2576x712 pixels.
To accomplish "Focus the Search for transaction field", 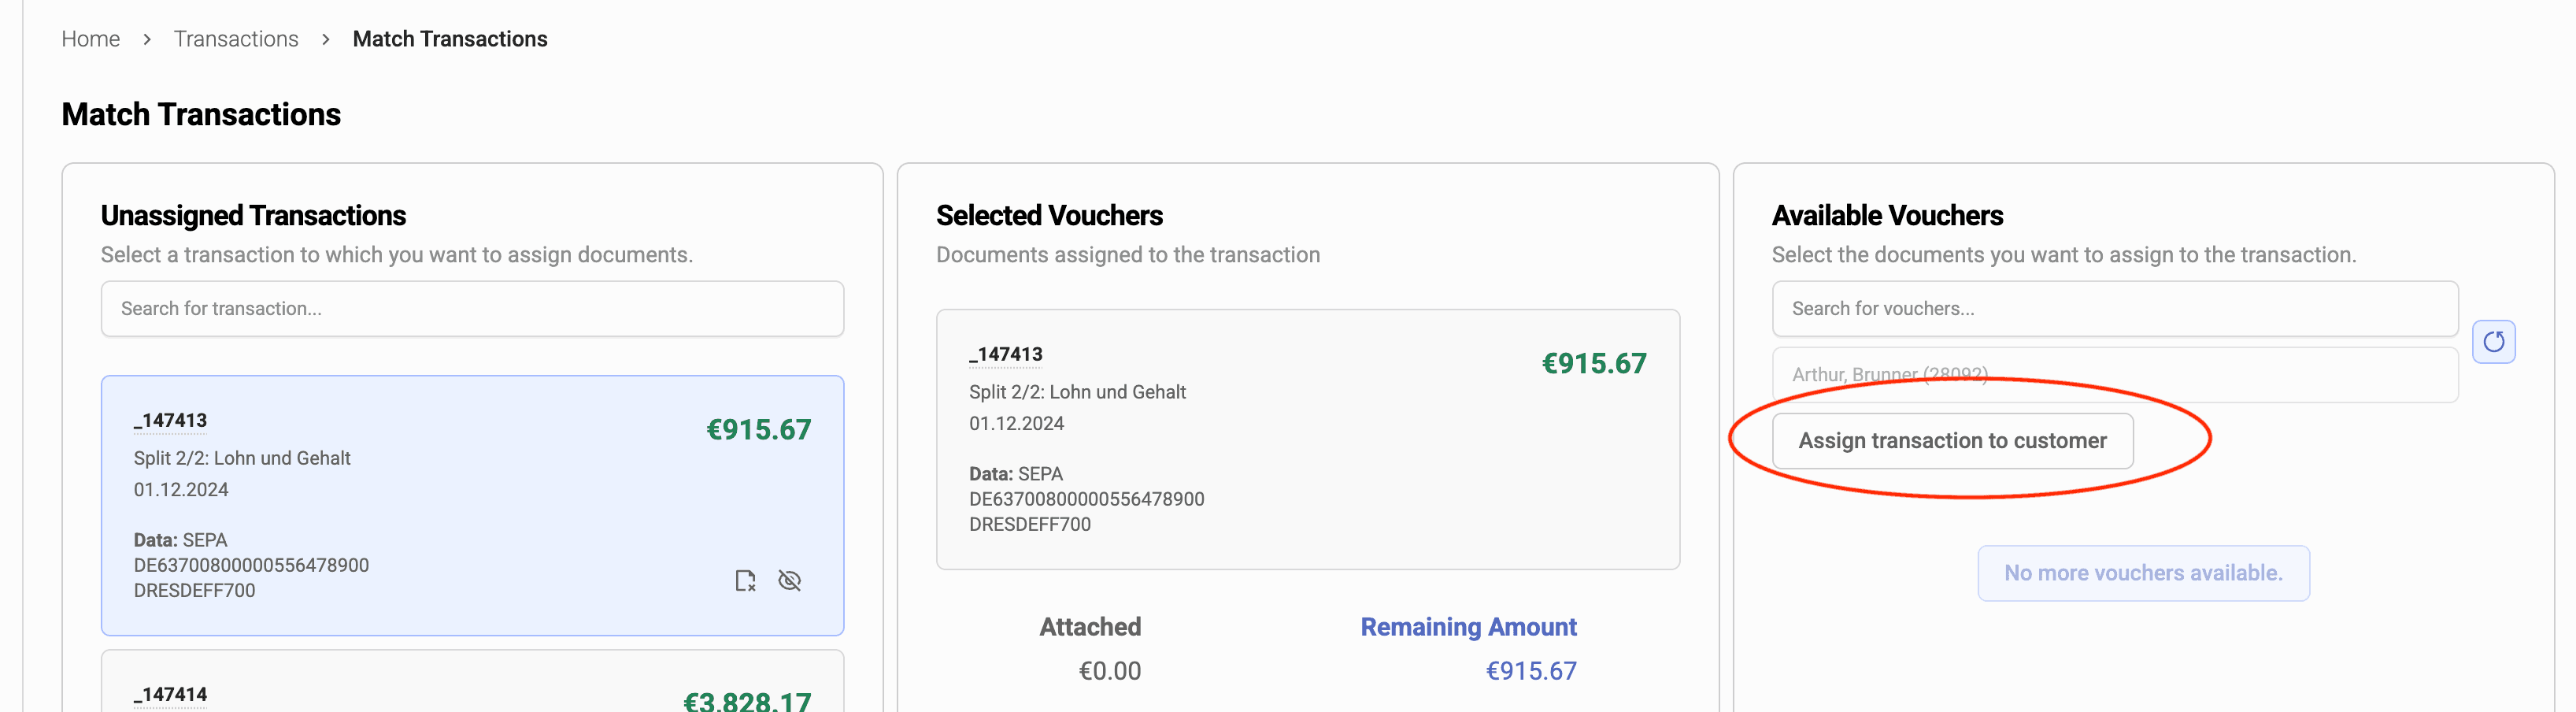I will (472, 309).
